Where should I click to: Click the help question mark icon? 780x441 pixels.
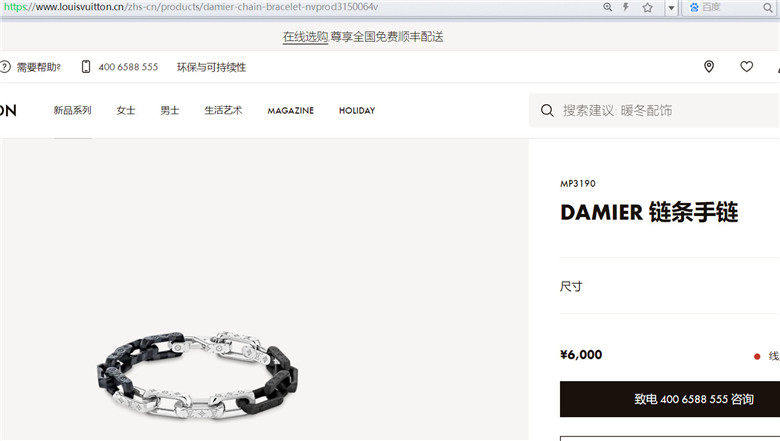(5, 67)
